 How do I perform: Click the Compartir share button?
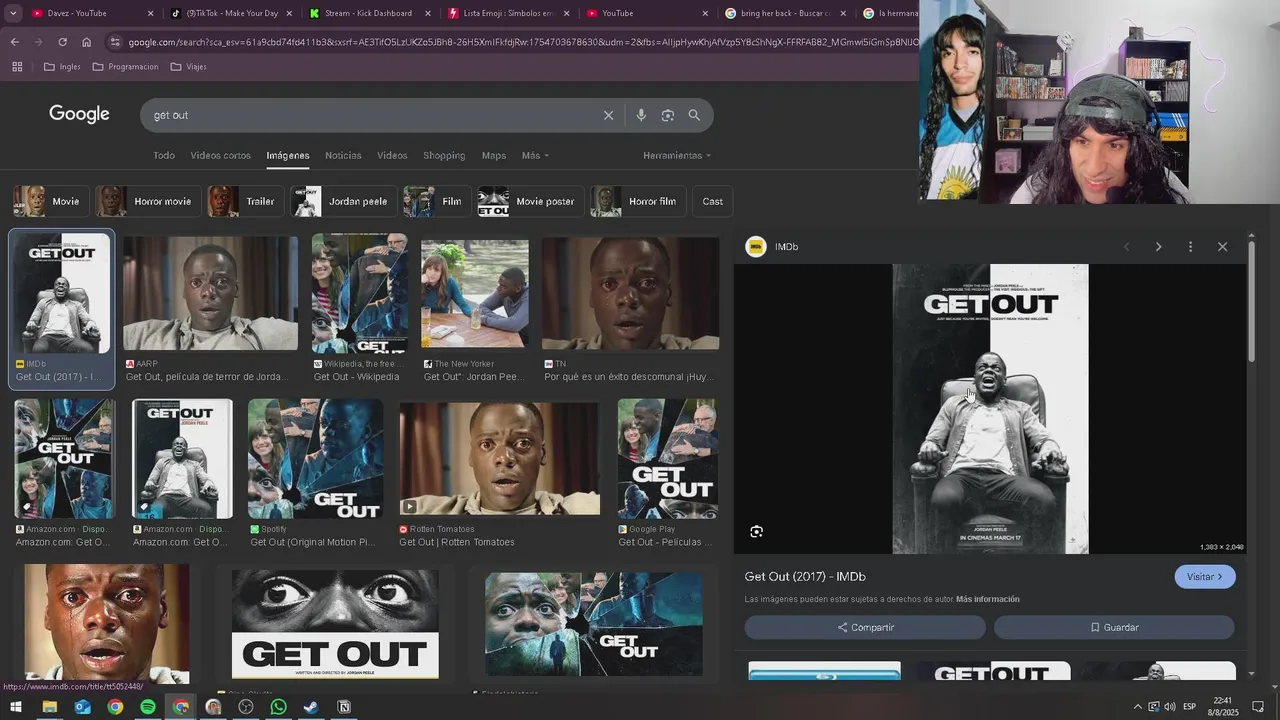pos(865,628)
